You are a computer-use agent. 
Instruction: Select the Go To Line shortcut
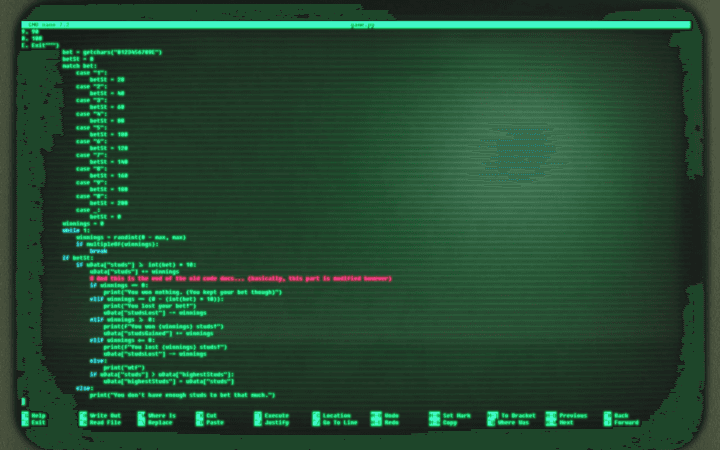pos(338,422)
